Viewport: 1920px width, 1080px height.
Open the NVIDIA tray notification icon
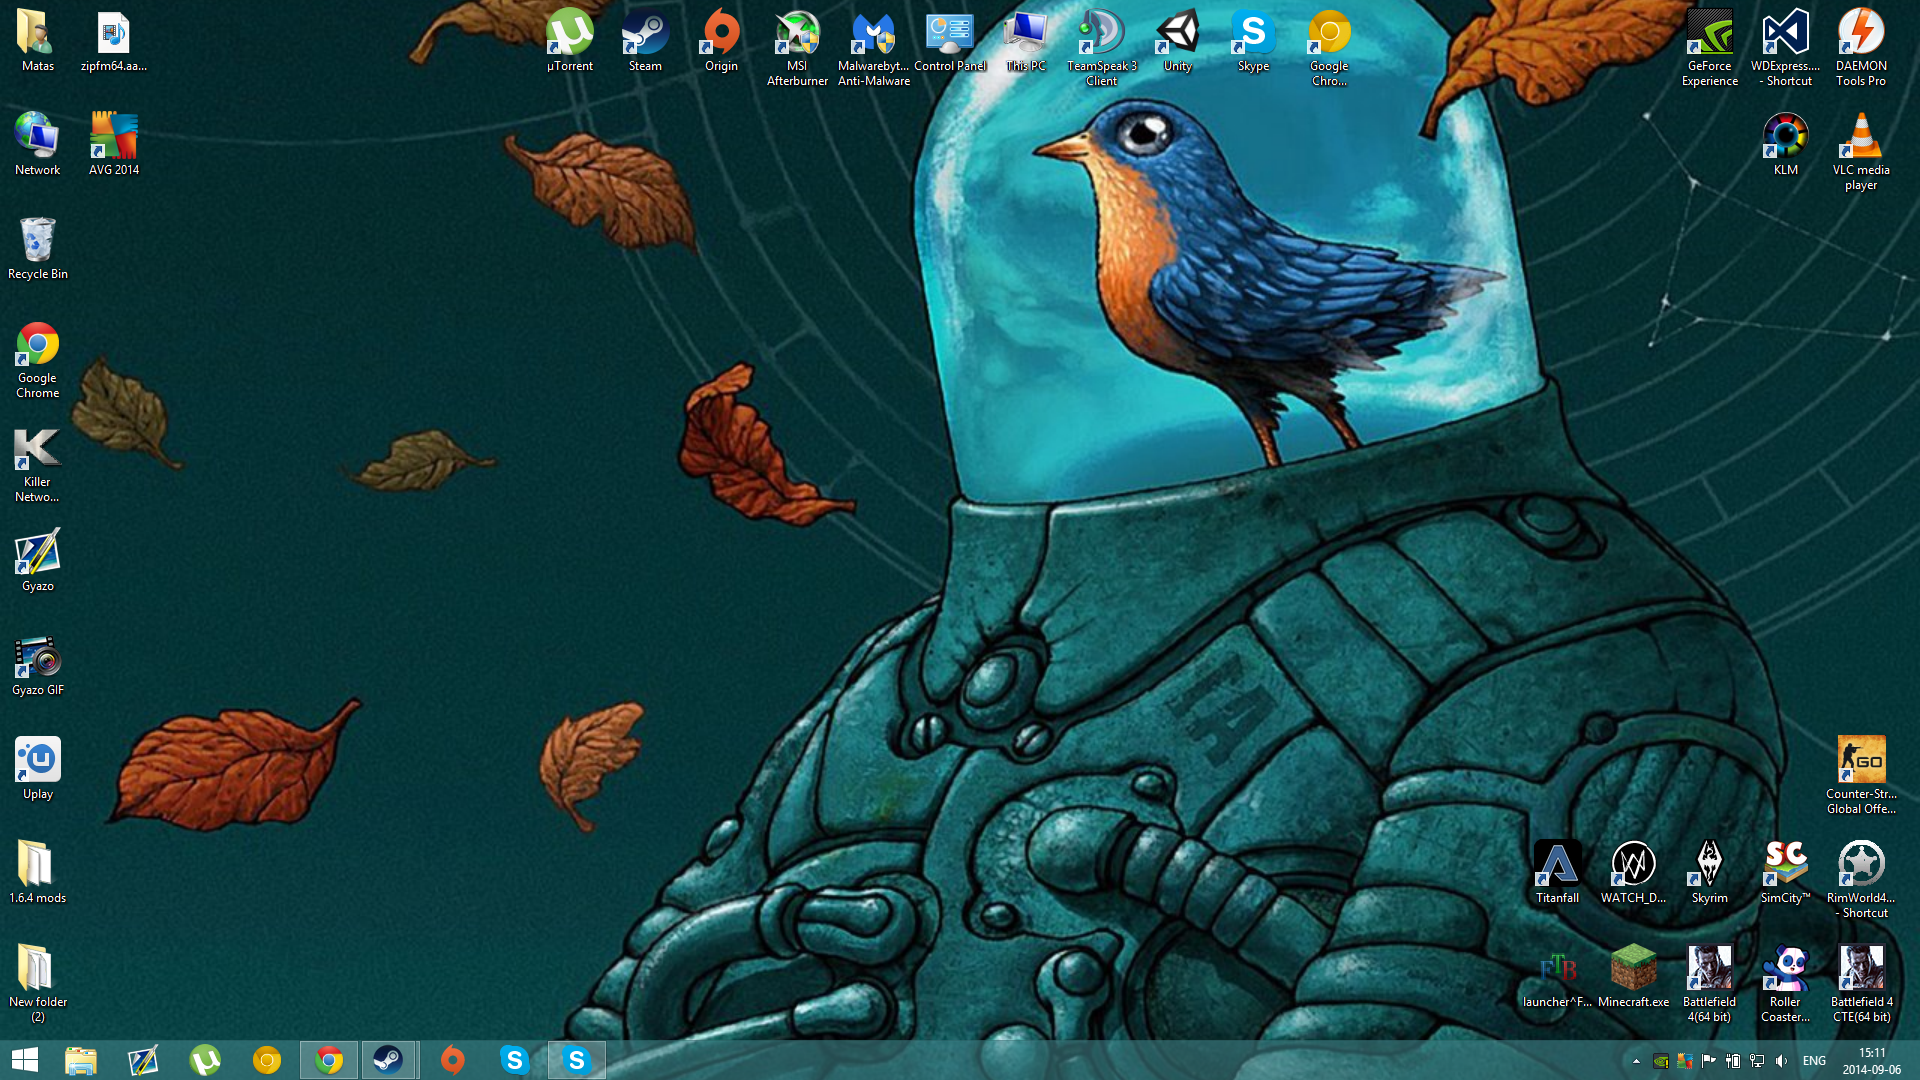coord(1661,1061)
